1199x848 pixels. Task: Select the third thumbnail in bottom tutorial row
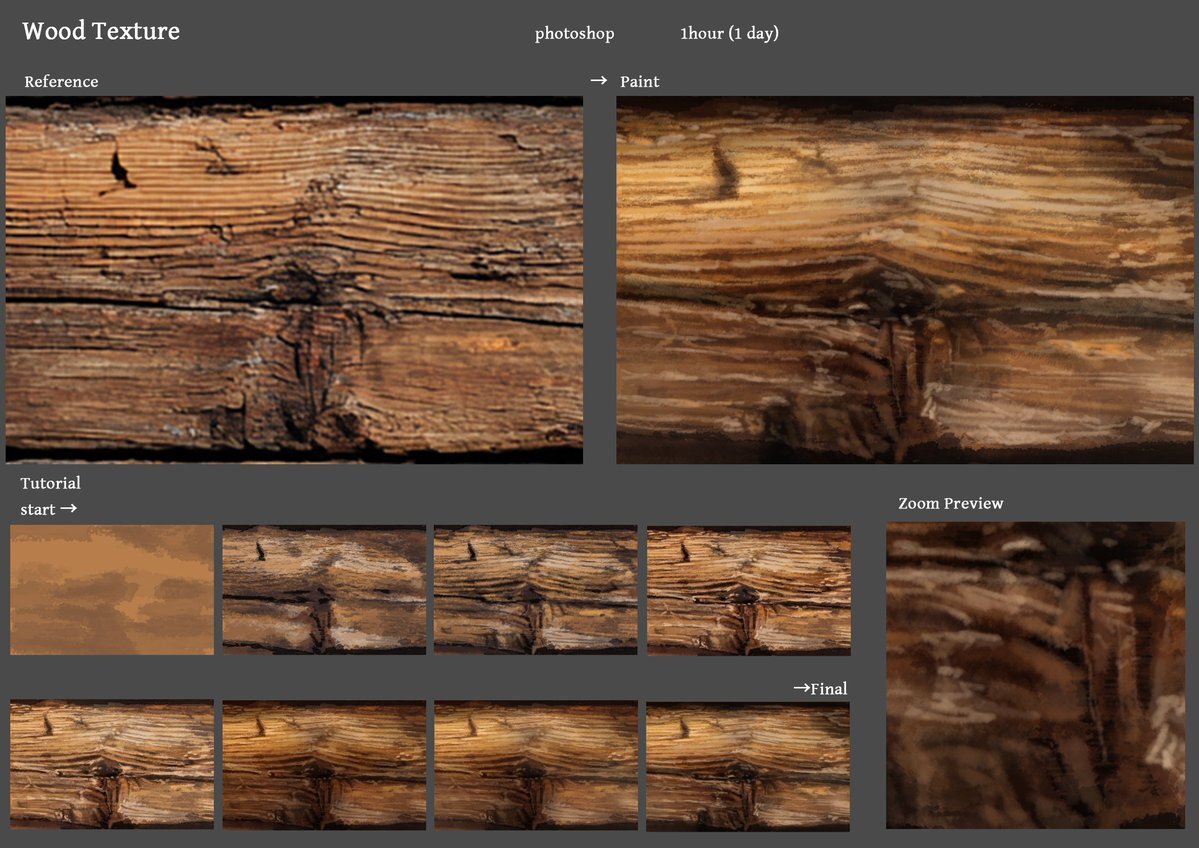click(x=535, y=764)
